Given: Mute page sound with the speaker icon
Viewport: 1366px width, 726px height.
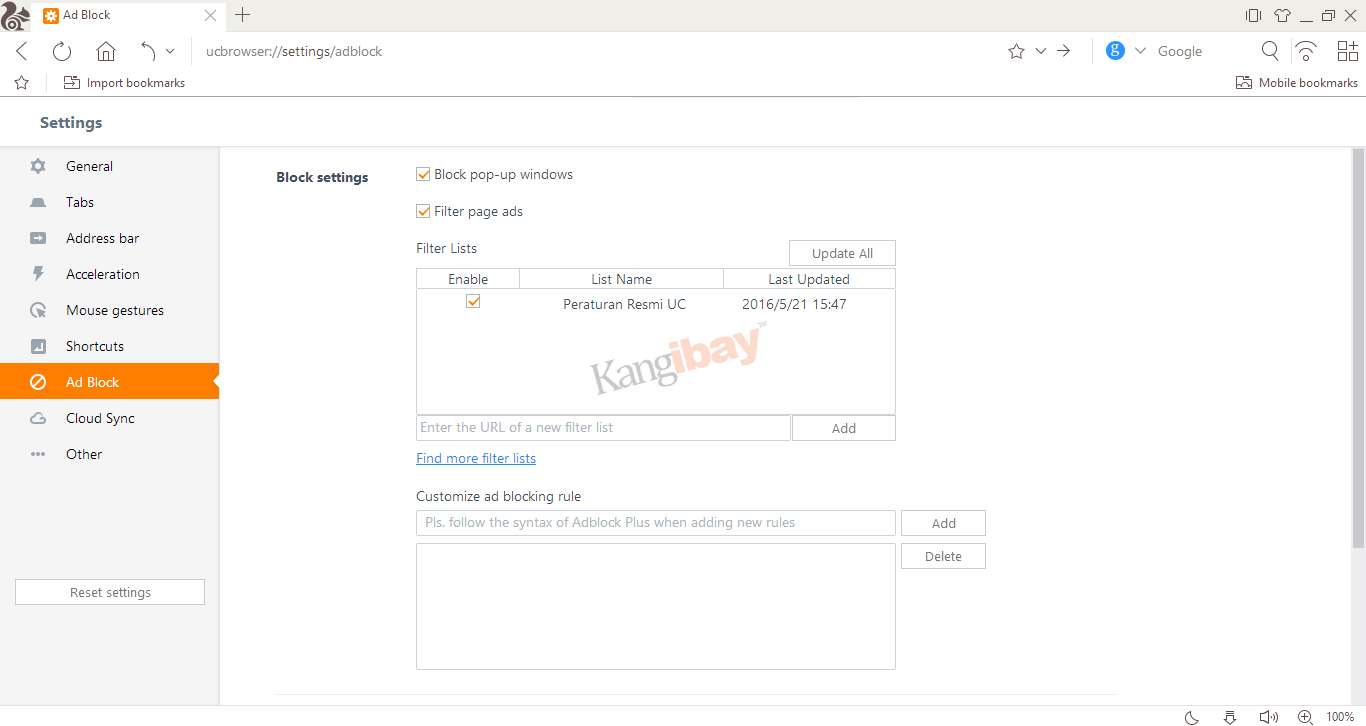Looking at the screenshot, I should (x=1267, y=717).
